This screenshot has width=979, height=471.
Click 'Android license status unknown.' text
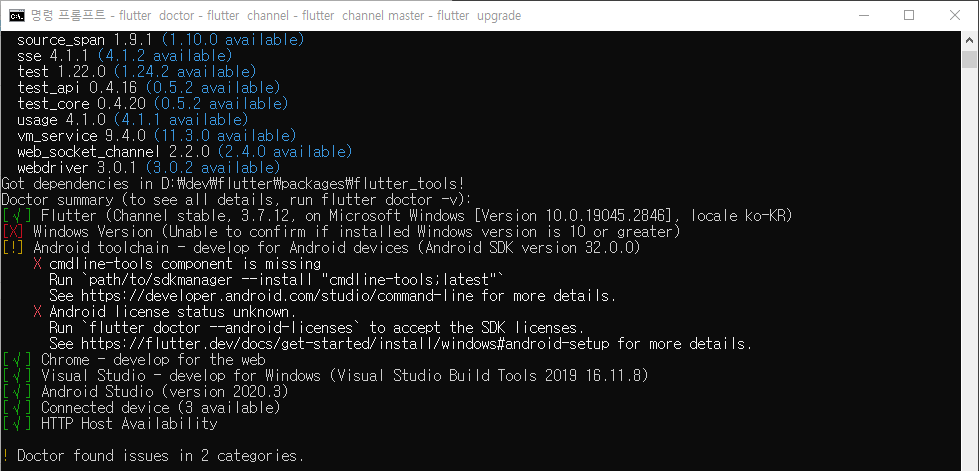173,312
